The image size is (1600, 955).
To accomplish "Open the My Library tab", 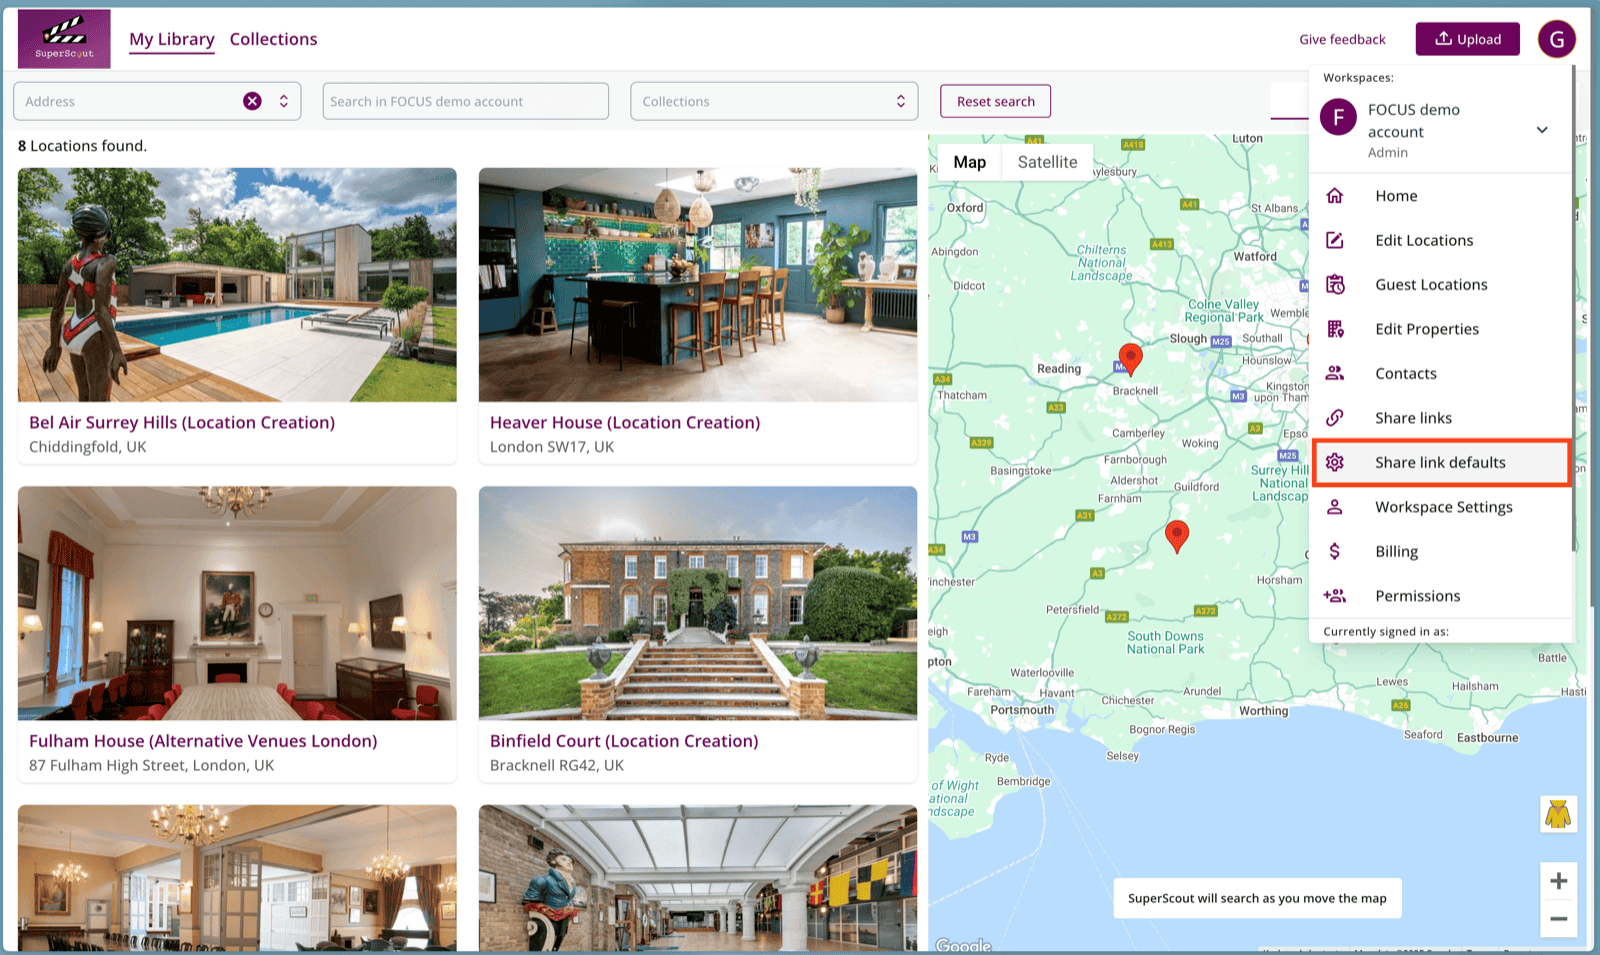I will point(172,39).
